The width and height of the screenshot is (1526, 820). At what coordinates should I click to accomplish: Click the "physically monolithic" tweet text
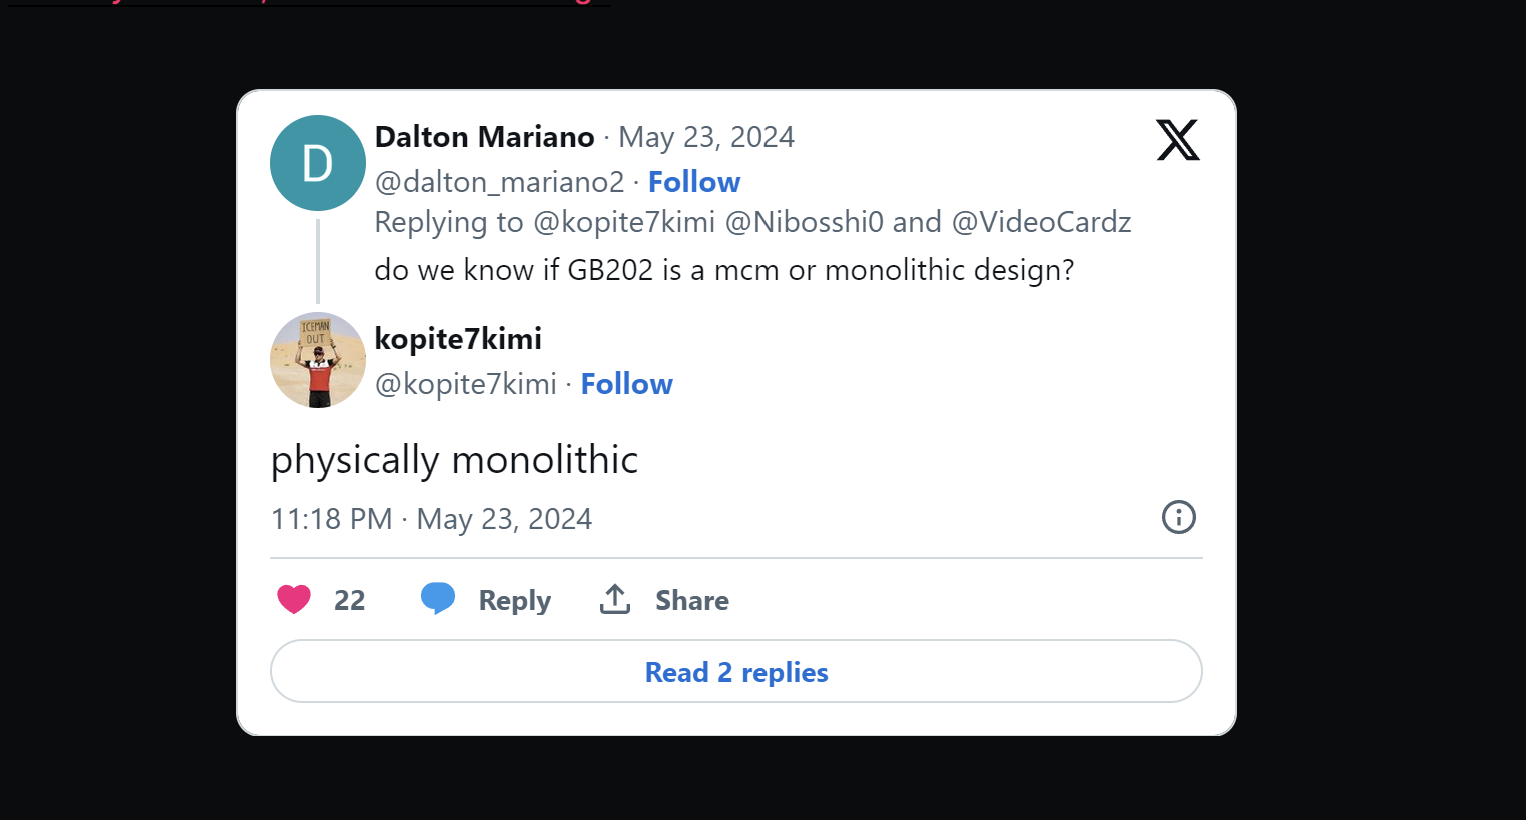[454, 460]
